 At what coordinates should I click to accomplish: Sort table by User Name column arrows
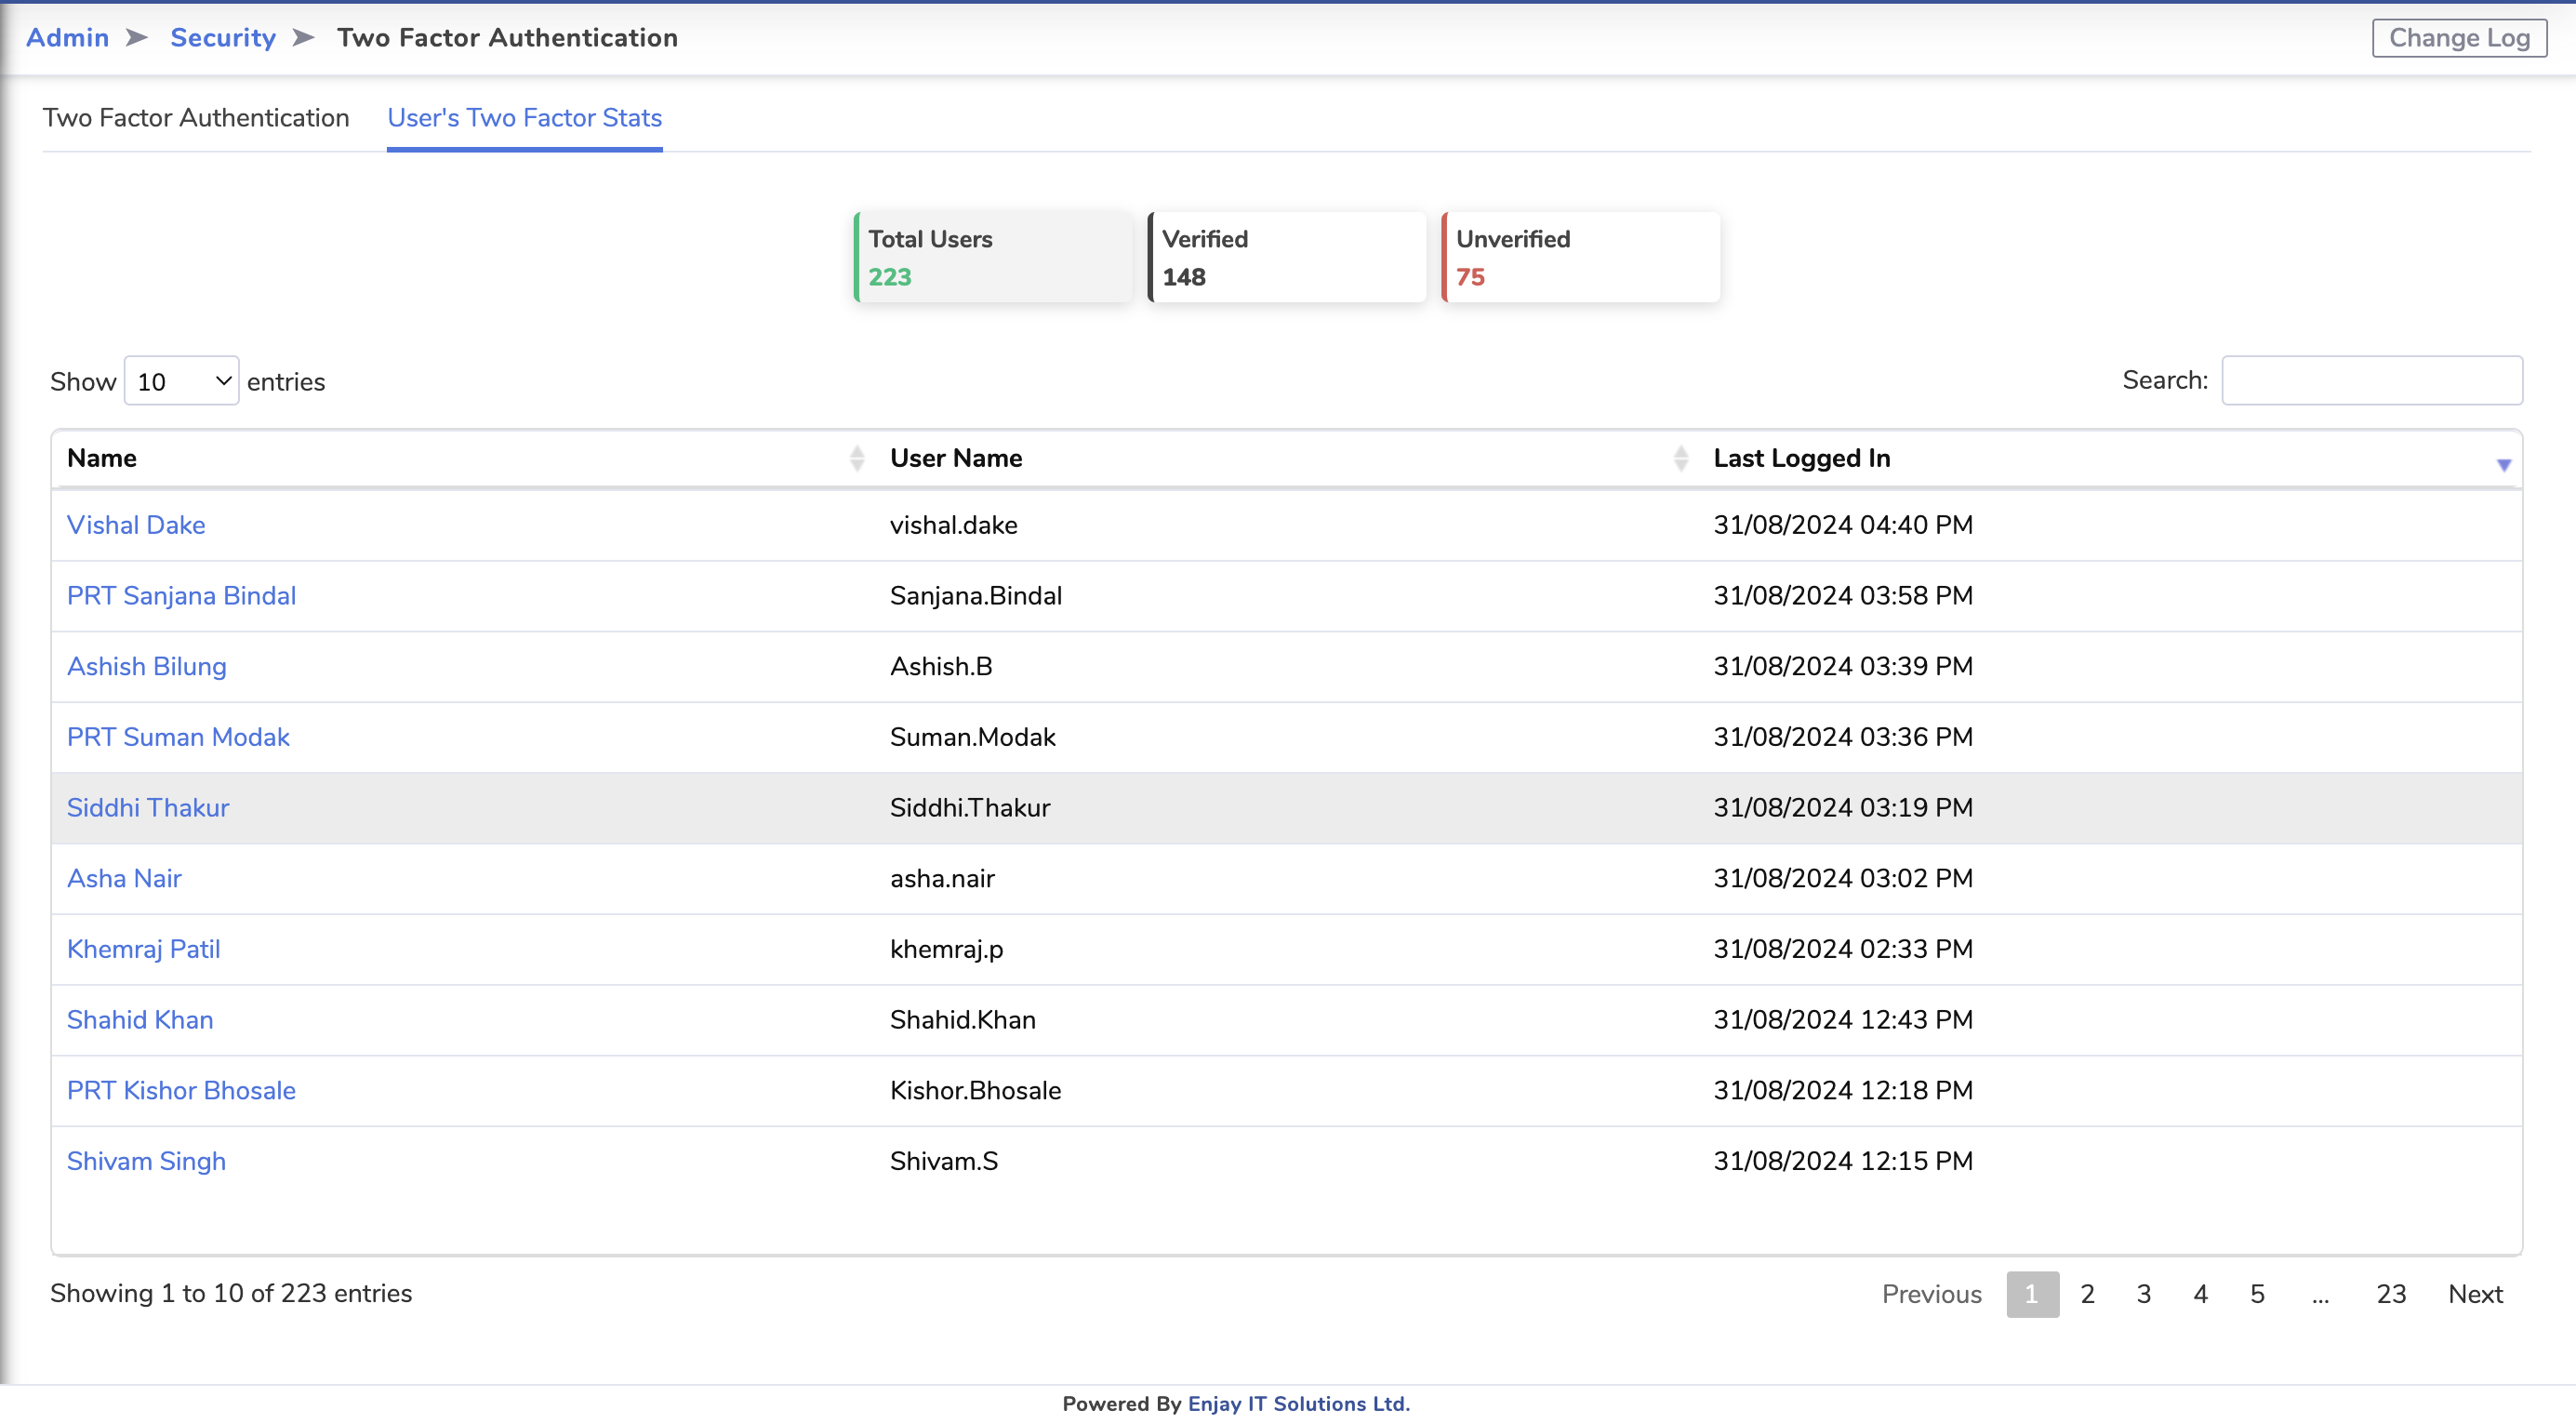(1680, 458)
